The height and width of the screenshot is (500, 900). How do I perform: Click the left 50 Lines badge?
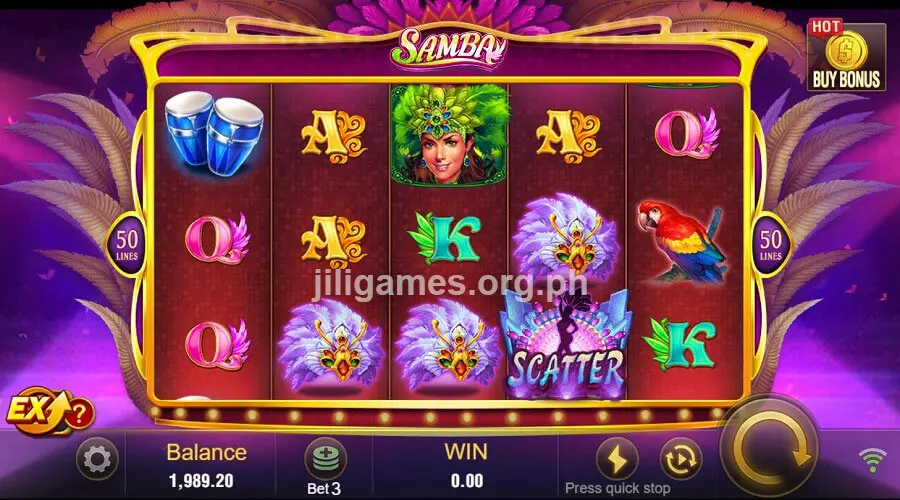tap(127, 245)
